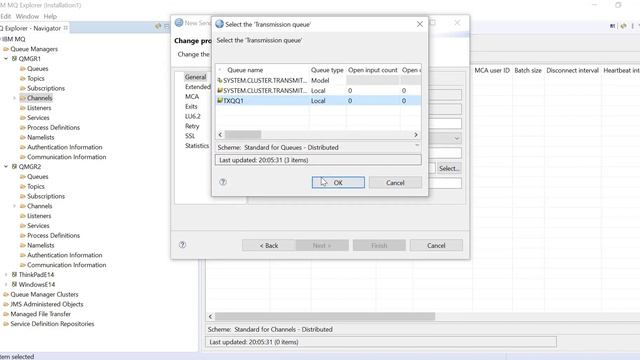The image size is (640, 360).
Task: Sort by Queue type column header
Action: click(x=327, y=70)
